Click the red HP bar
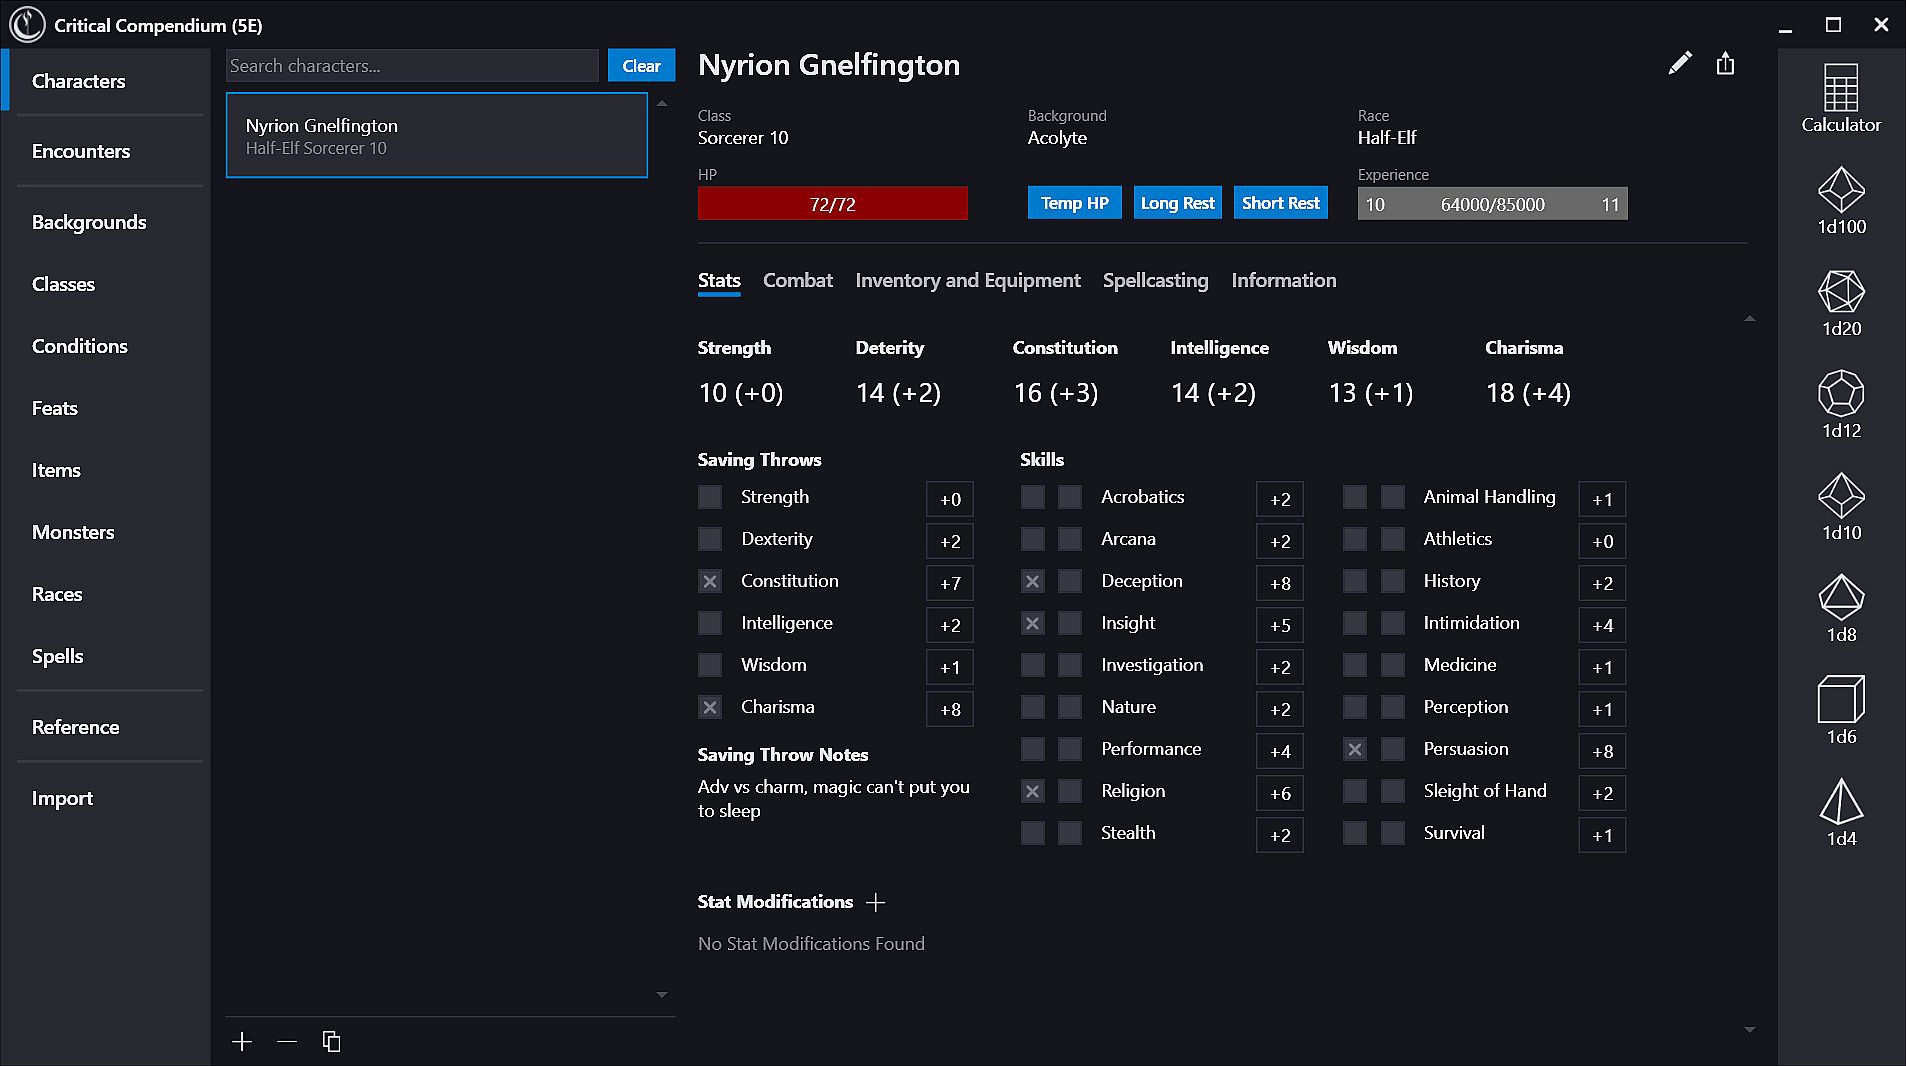 tap(832, 204)
